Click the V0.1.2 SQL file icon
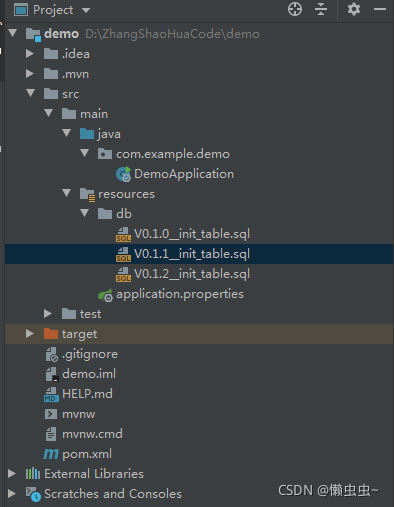The width and height of the screenshot is (394, 507). [x=123, y=274]
